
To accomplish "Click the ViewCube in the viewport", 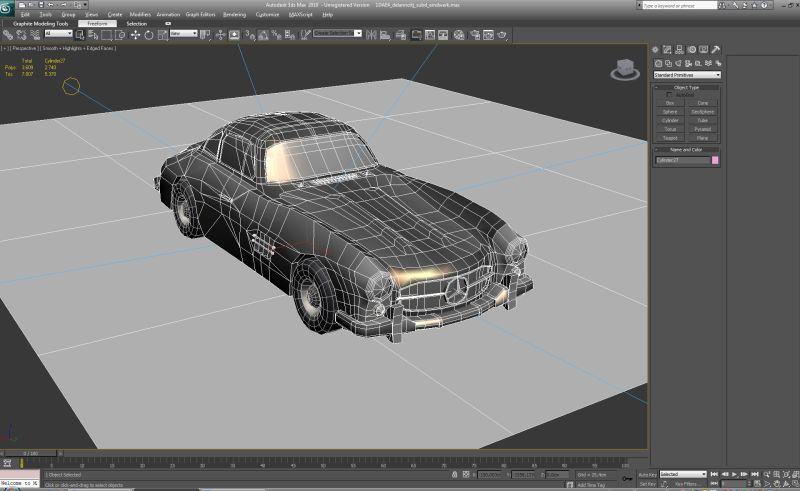I will (625, 69).
